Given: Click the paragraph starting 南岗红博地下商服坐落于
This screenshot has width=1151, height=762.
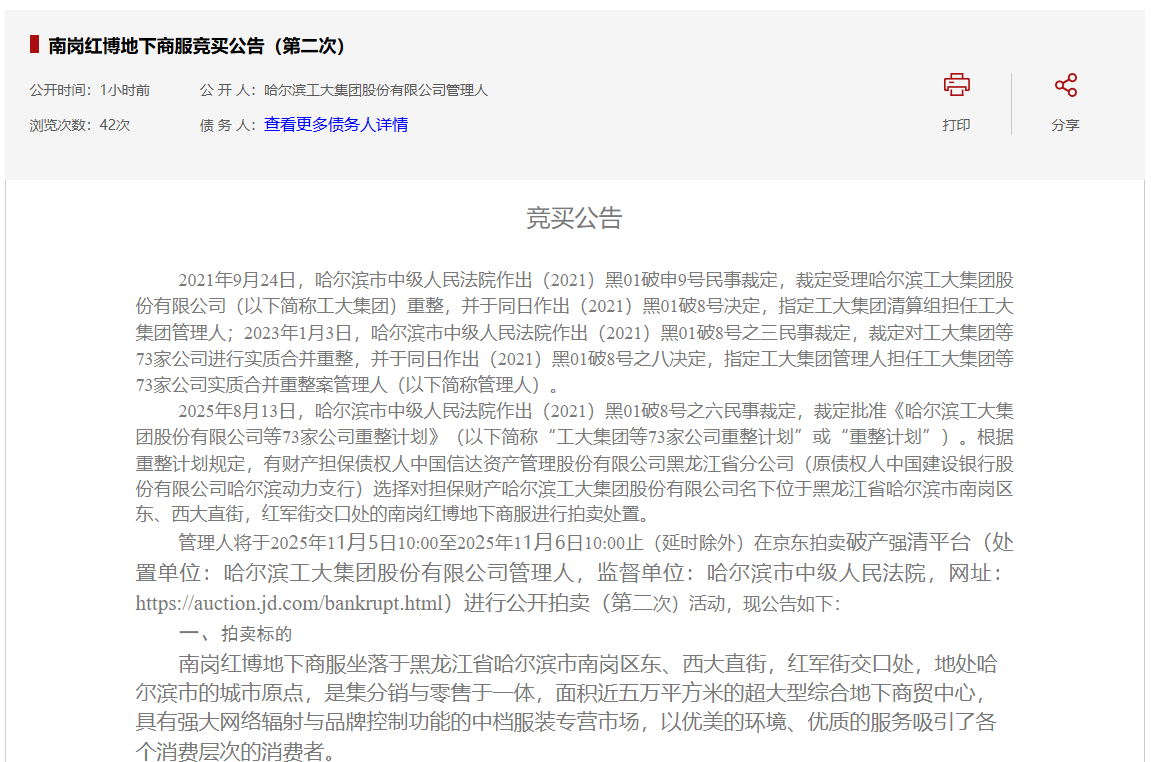Looking at the screenshot, I should click(x=566, y=708).
